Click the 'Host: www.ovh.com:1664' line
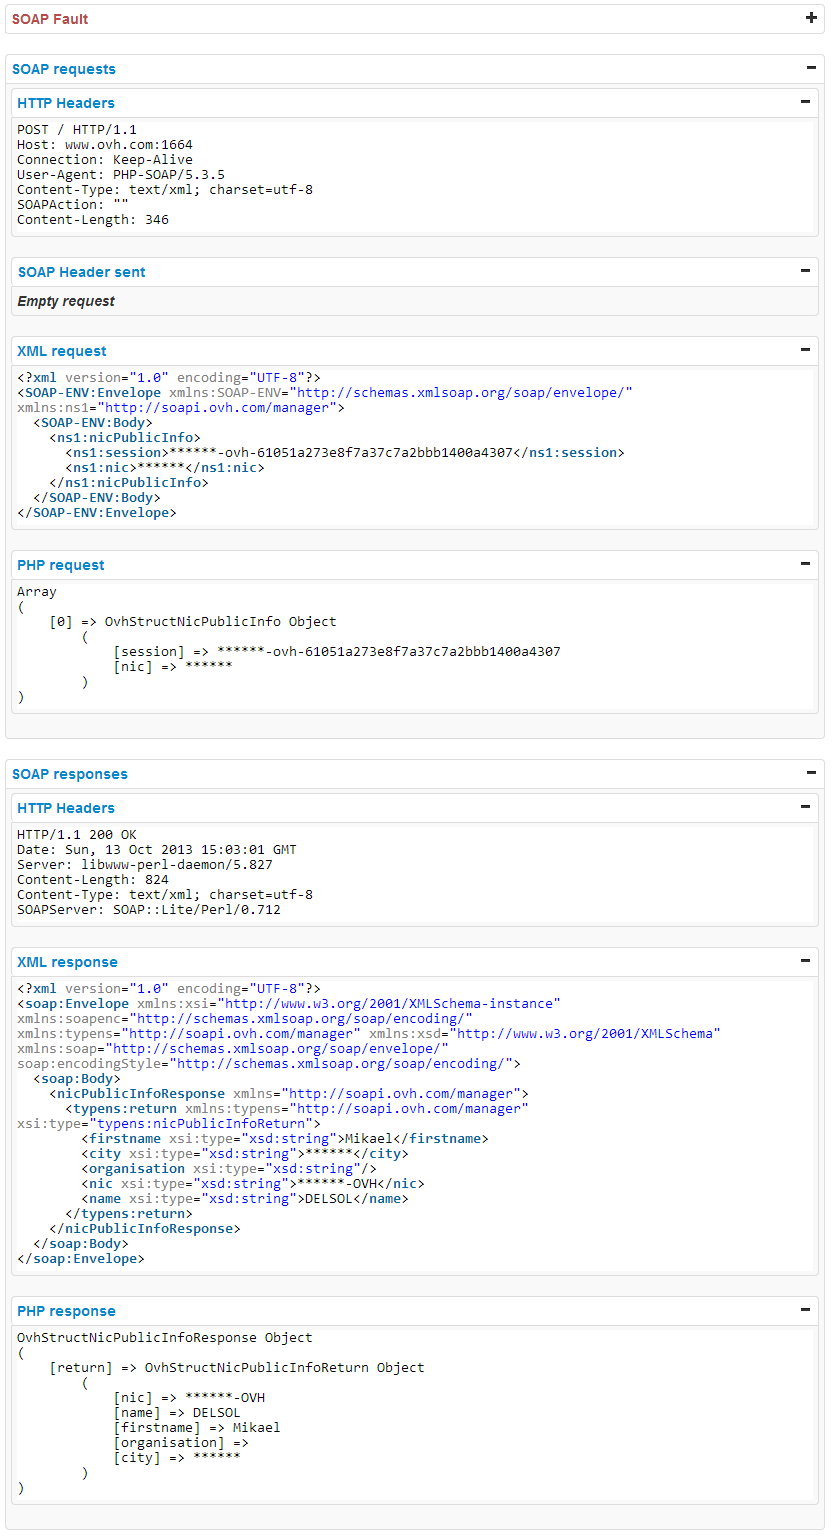This screenshot has height=1539, width=832. (x=105, y=145)
